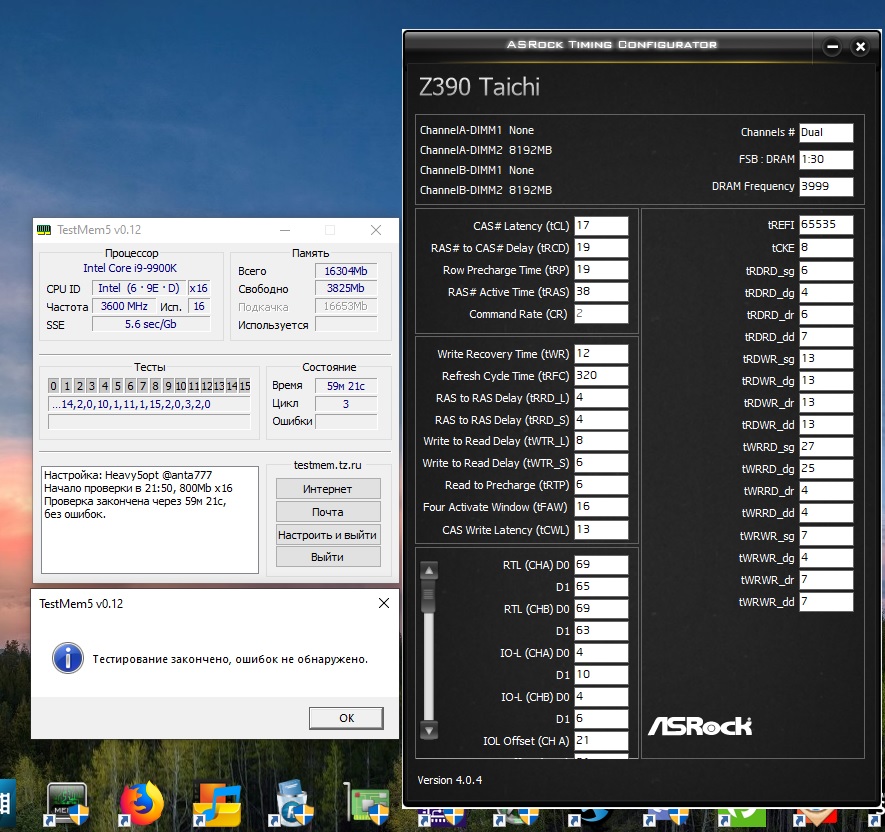Select test number 0 box
885x832 pixels.
pos(53,386)
